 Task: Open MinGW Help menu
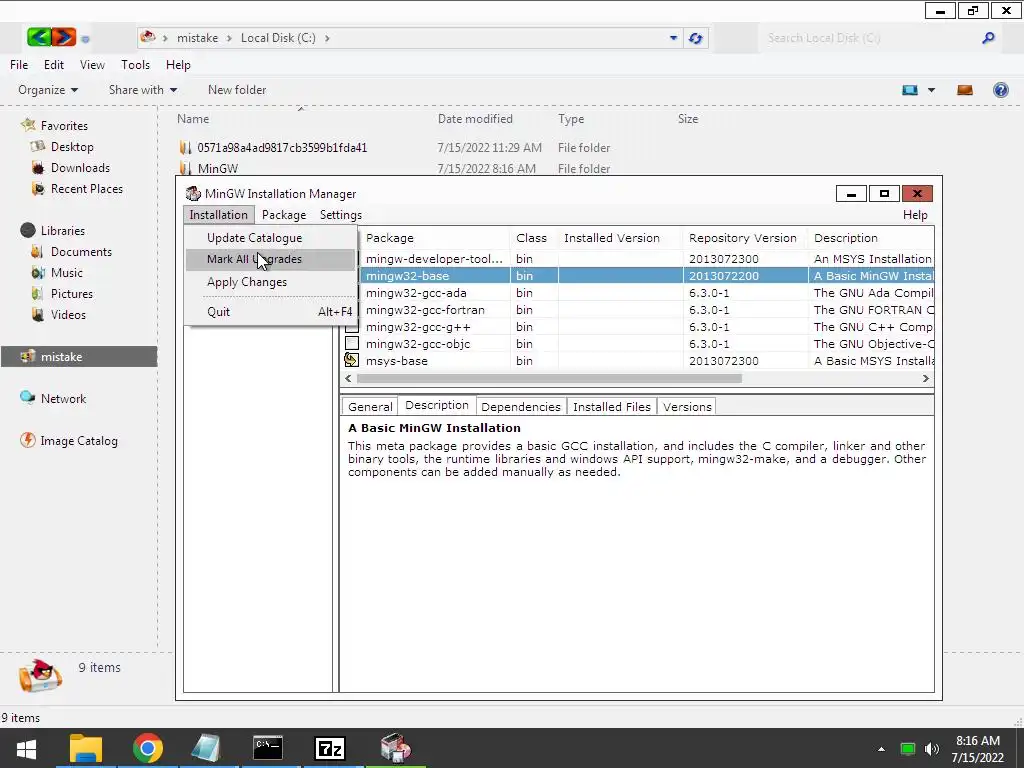pos(915,215)
